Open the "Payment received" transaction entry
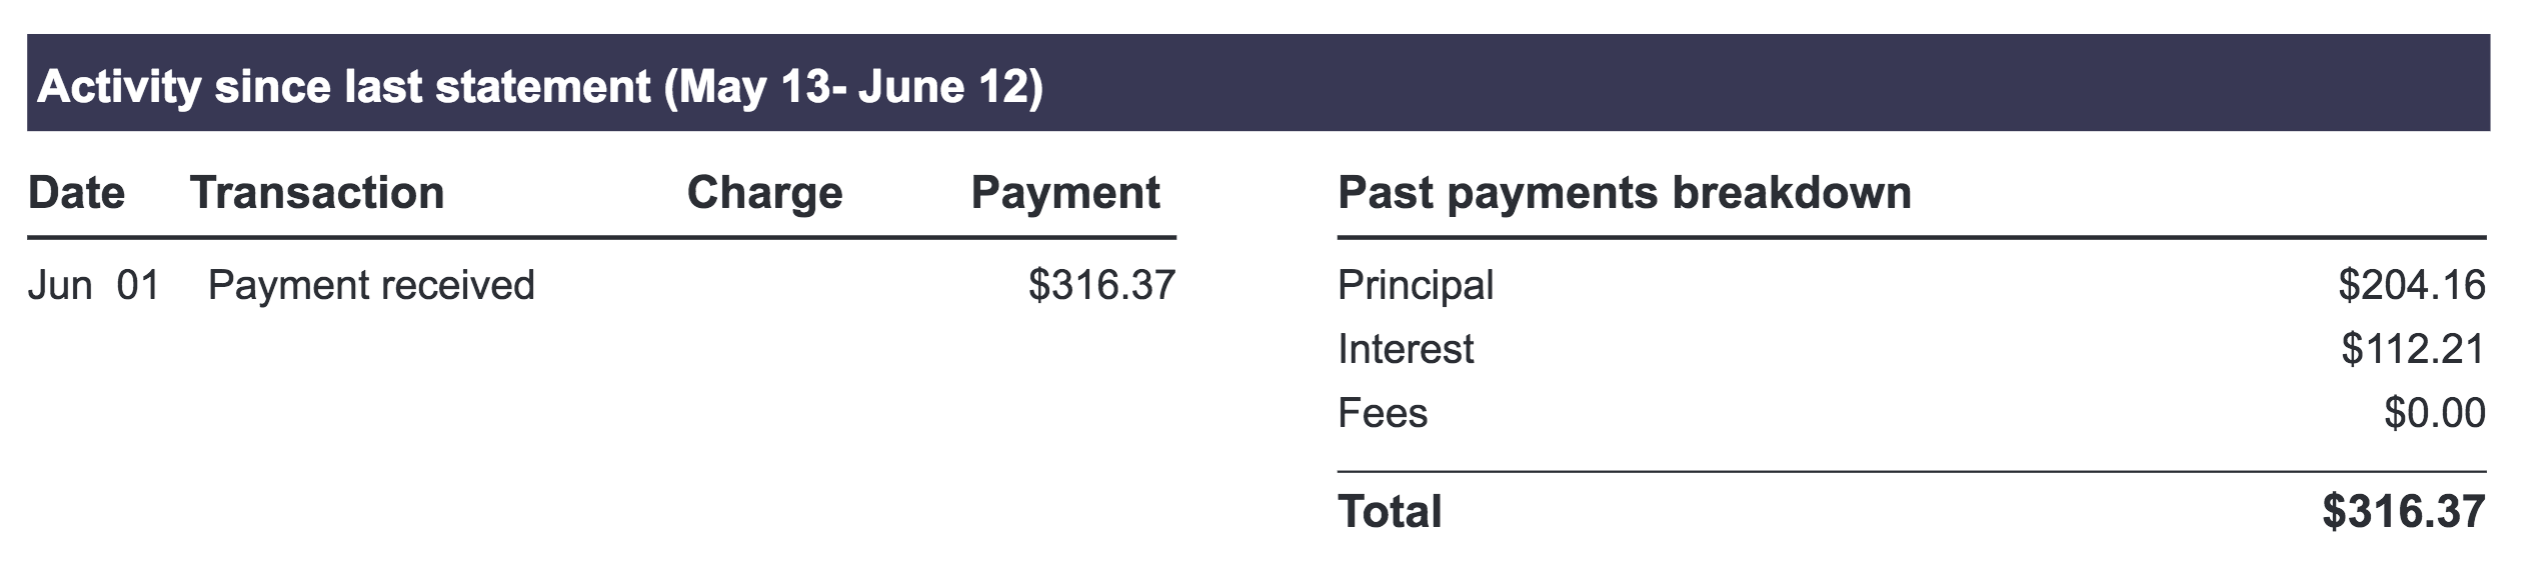This screenshot has width=2528, height=563. pos(371,286)
